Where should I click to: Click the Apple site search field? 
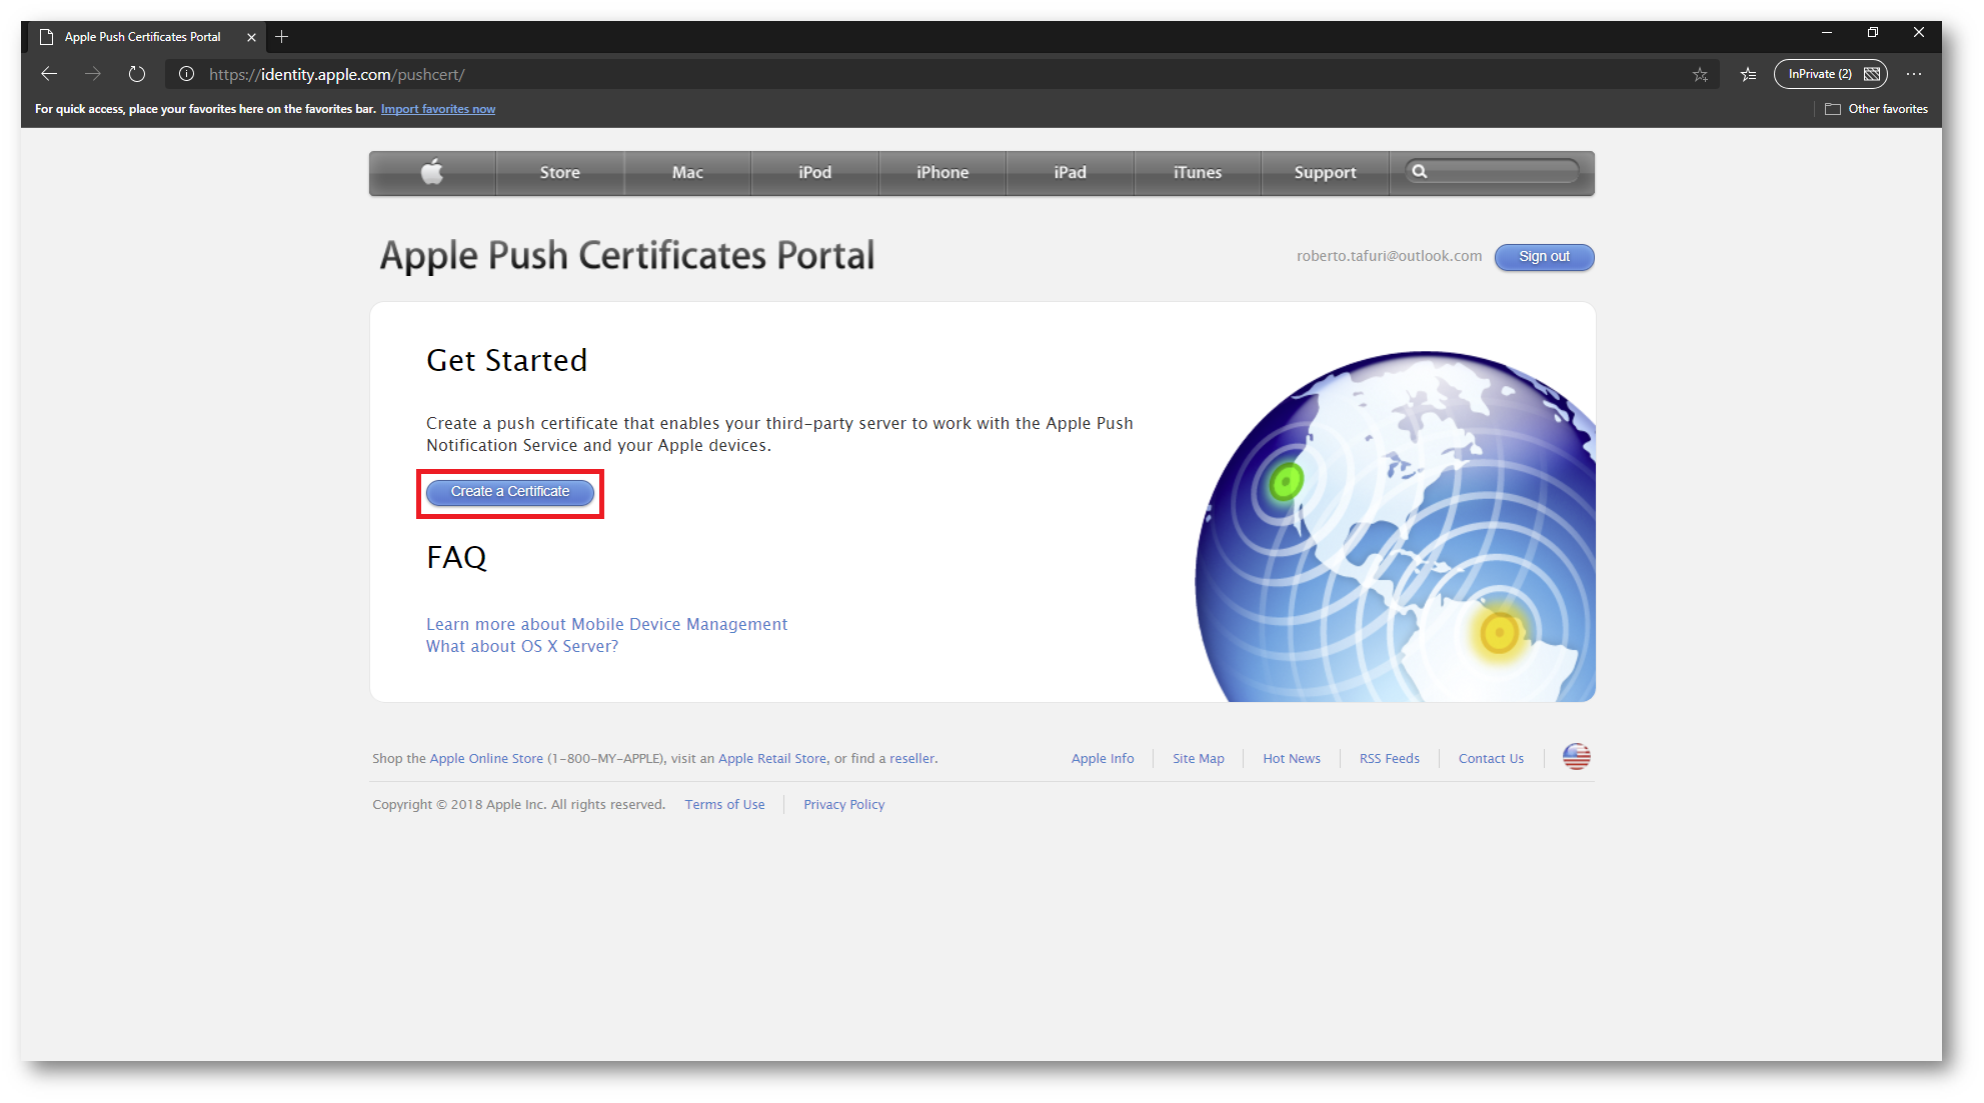pyautogui.click(x=1492, y=172)
